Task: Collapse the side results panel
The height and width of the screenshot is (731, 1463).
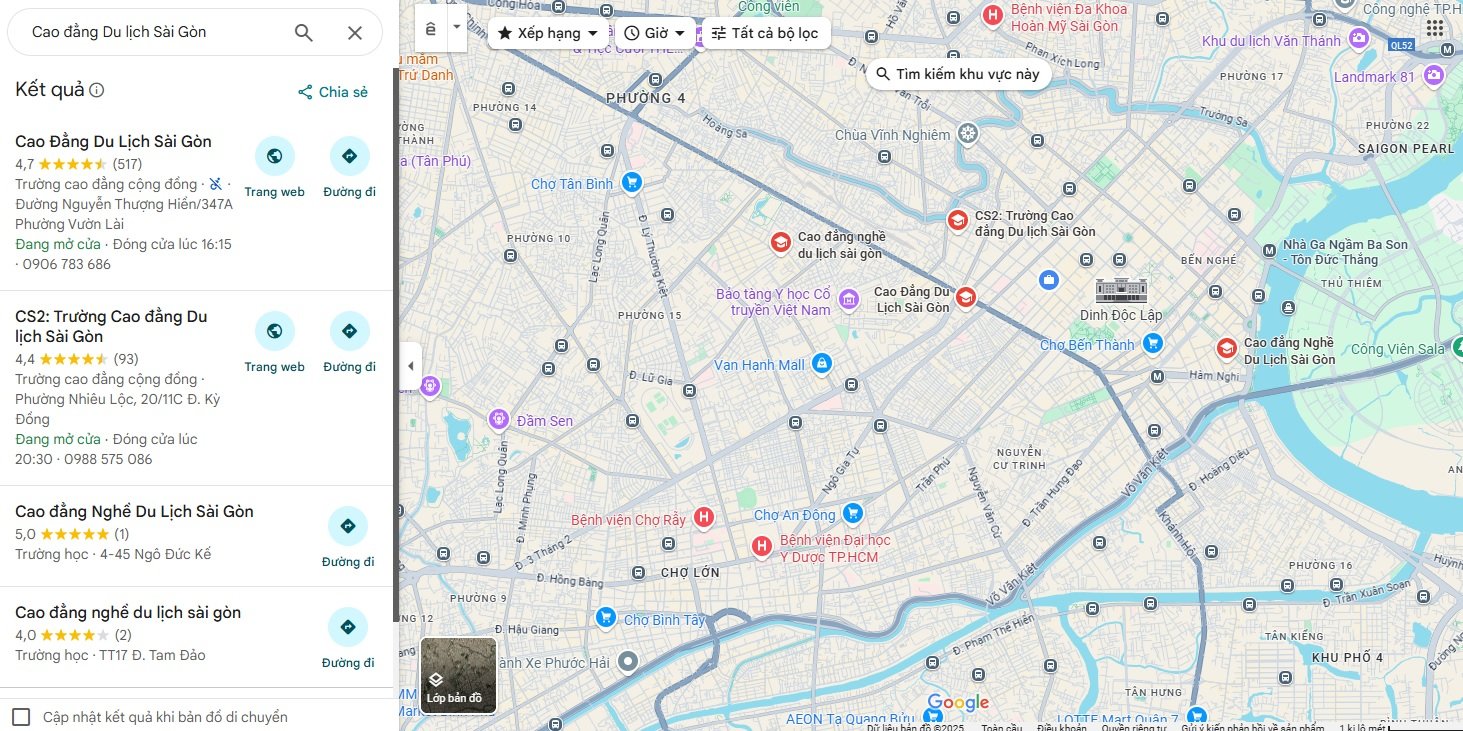Action: pos(410,366)
